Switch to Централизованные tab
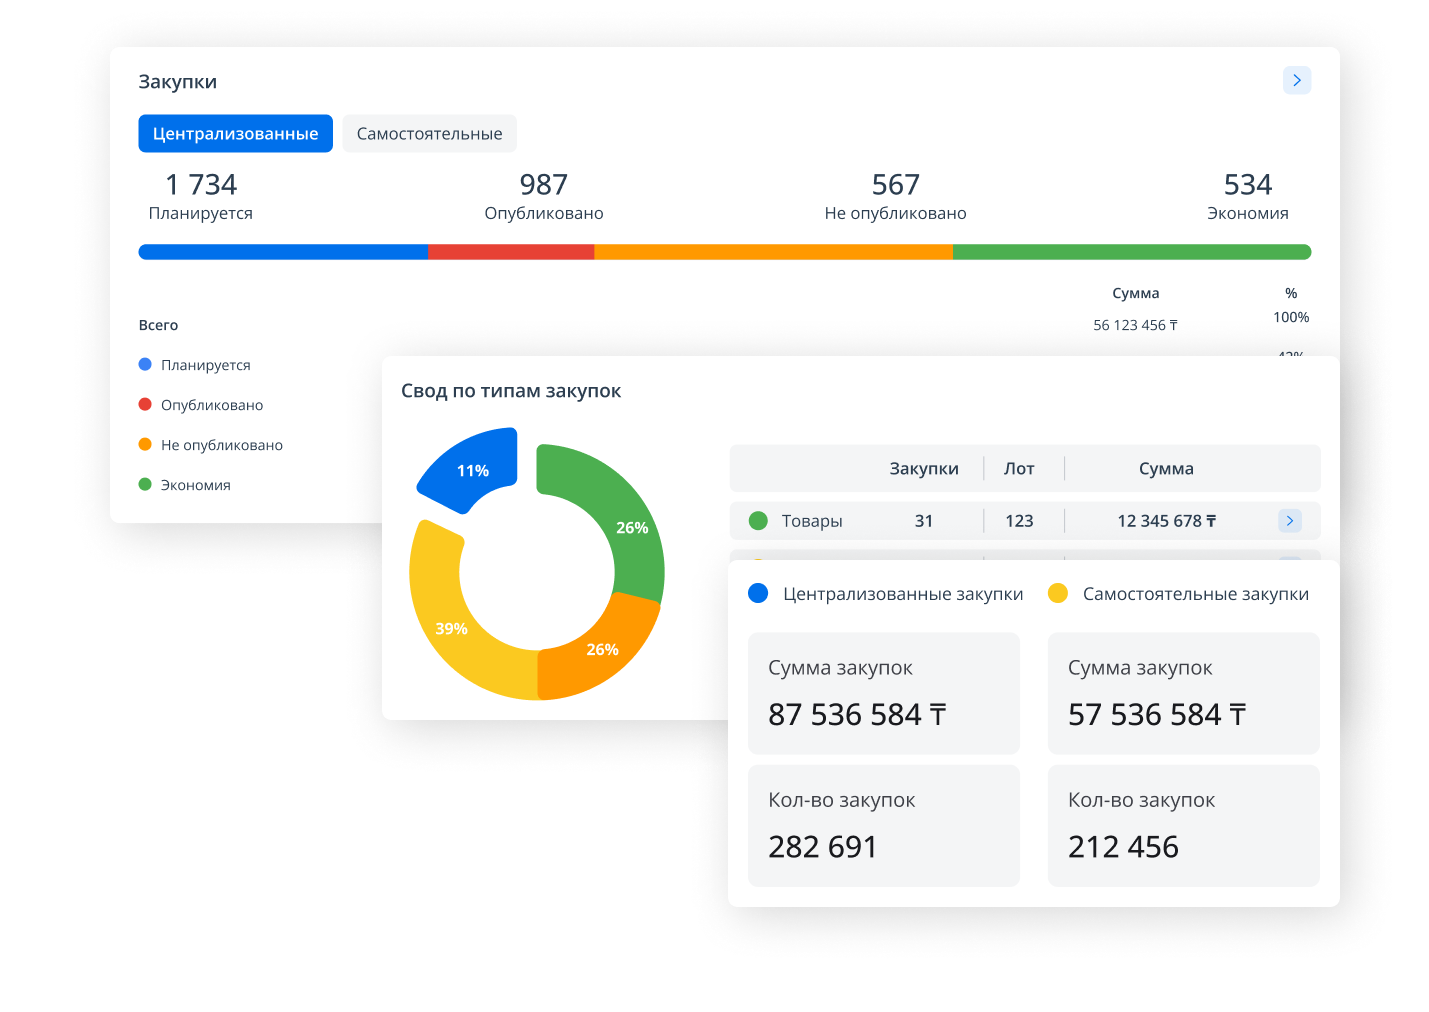The width and height of the screenshot is (1429, 1012). coord(235,133)
